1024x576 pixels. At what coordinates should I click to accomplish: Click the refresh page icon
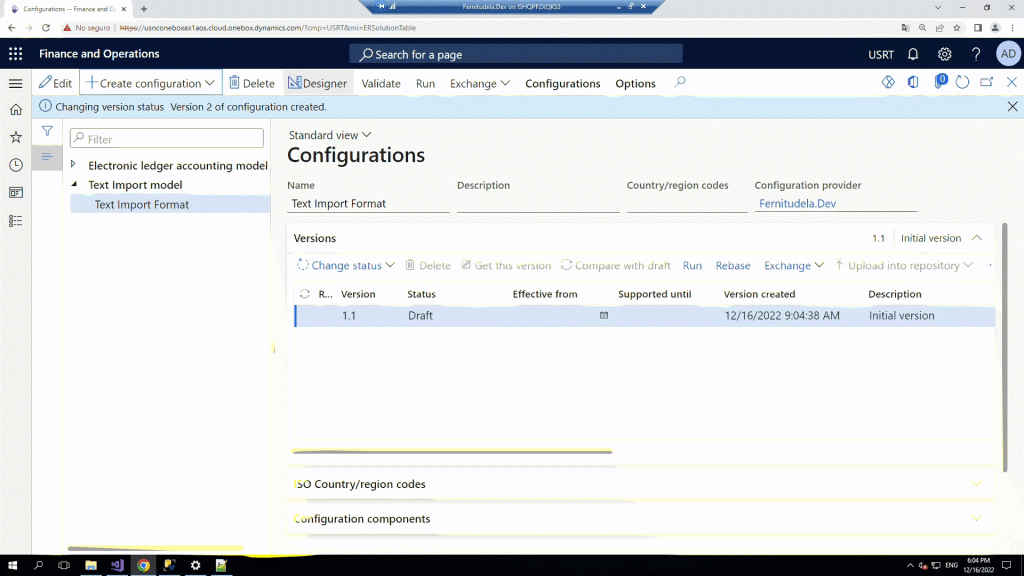pos(962,83)
